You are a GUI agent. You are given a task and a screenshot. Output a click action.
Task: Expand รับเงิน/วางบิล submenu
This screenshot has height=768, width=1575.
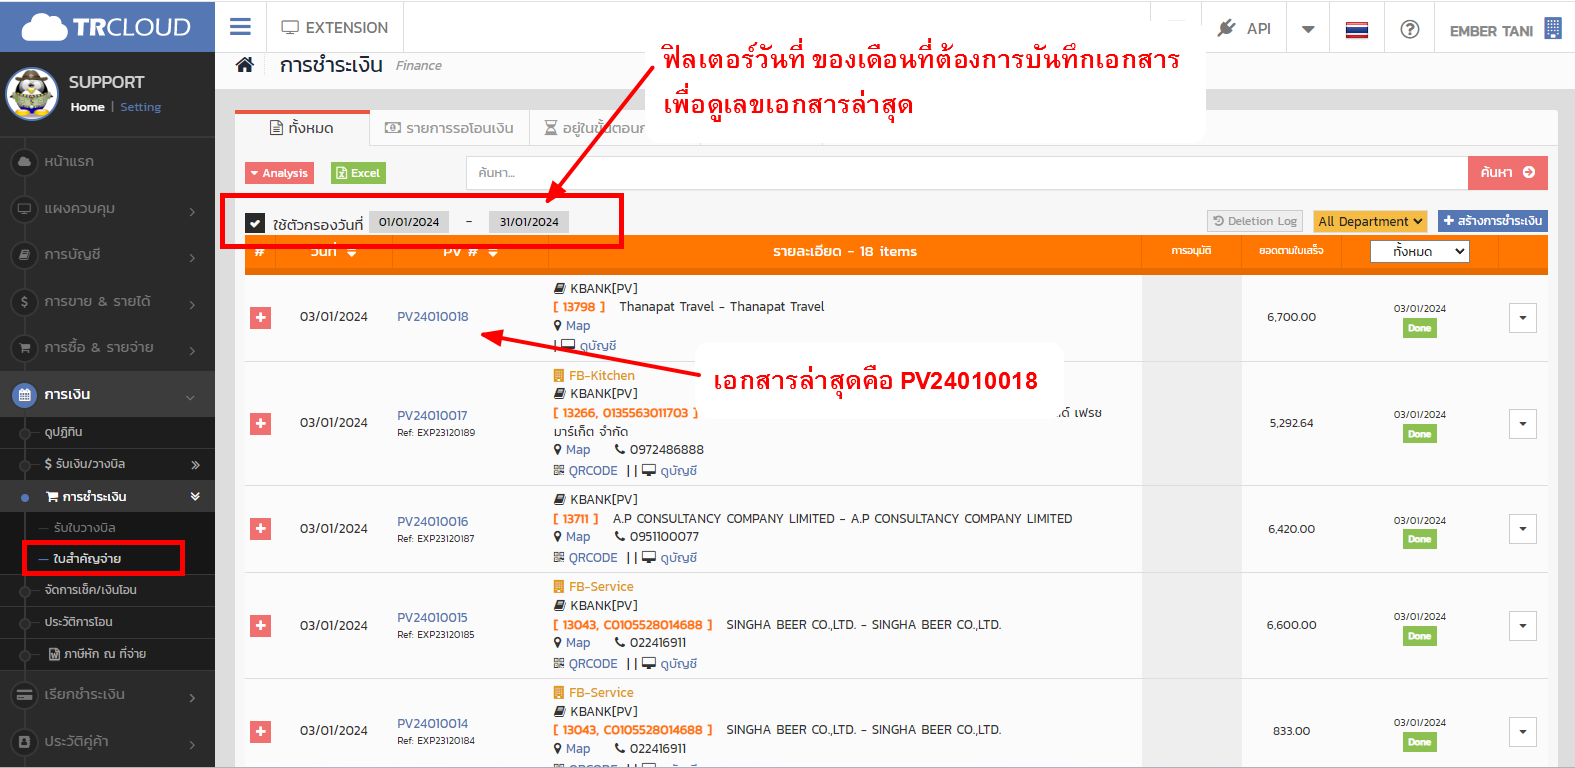[107, 464]
